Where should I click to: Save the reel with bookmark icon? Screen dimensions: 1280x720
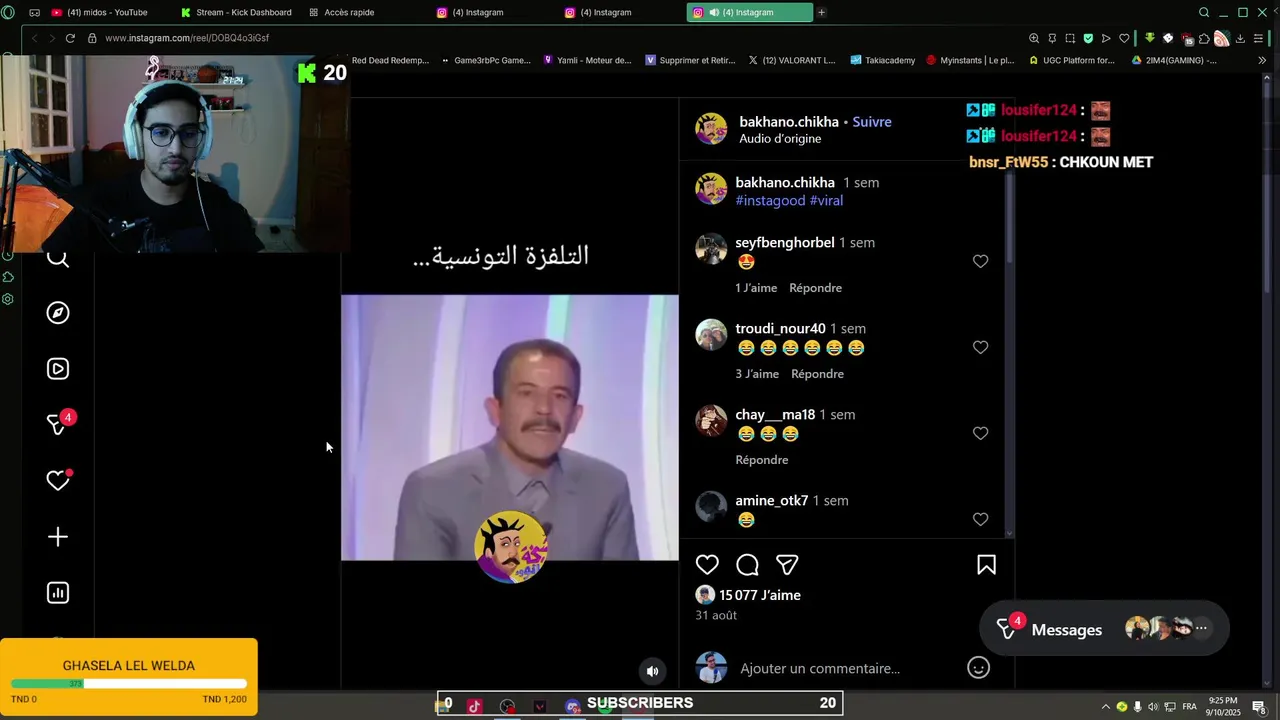[986, 565]
